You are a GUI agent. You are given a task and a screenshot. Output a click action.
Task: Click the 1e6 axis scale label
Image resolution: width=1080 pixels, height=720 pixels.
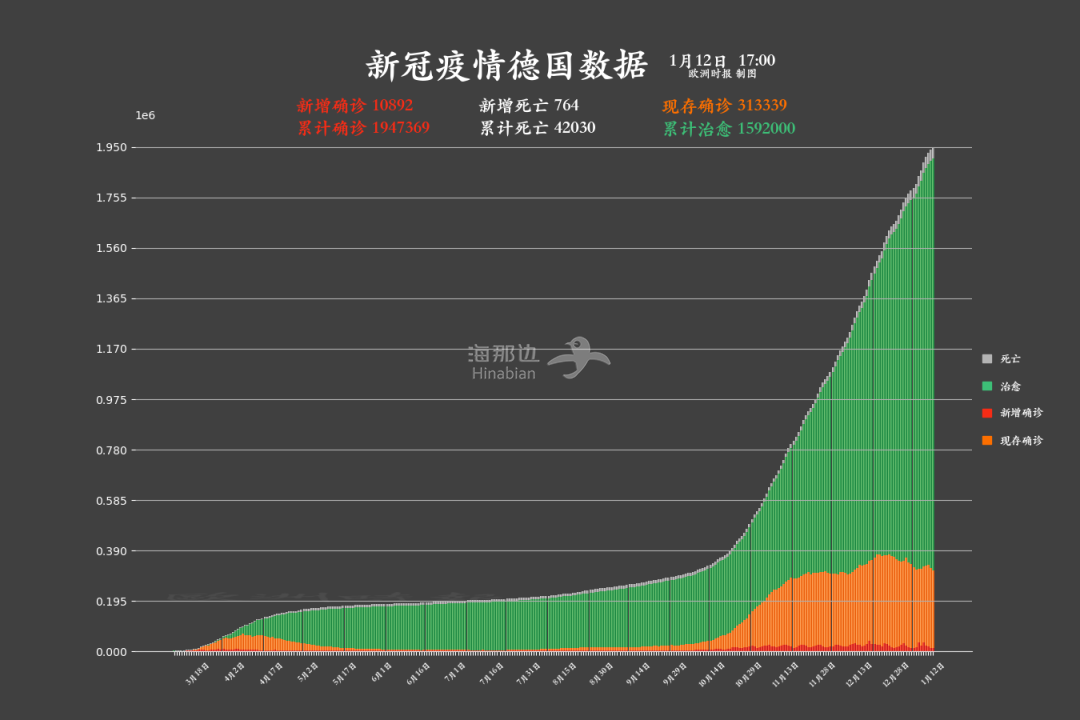pos(146,116)
